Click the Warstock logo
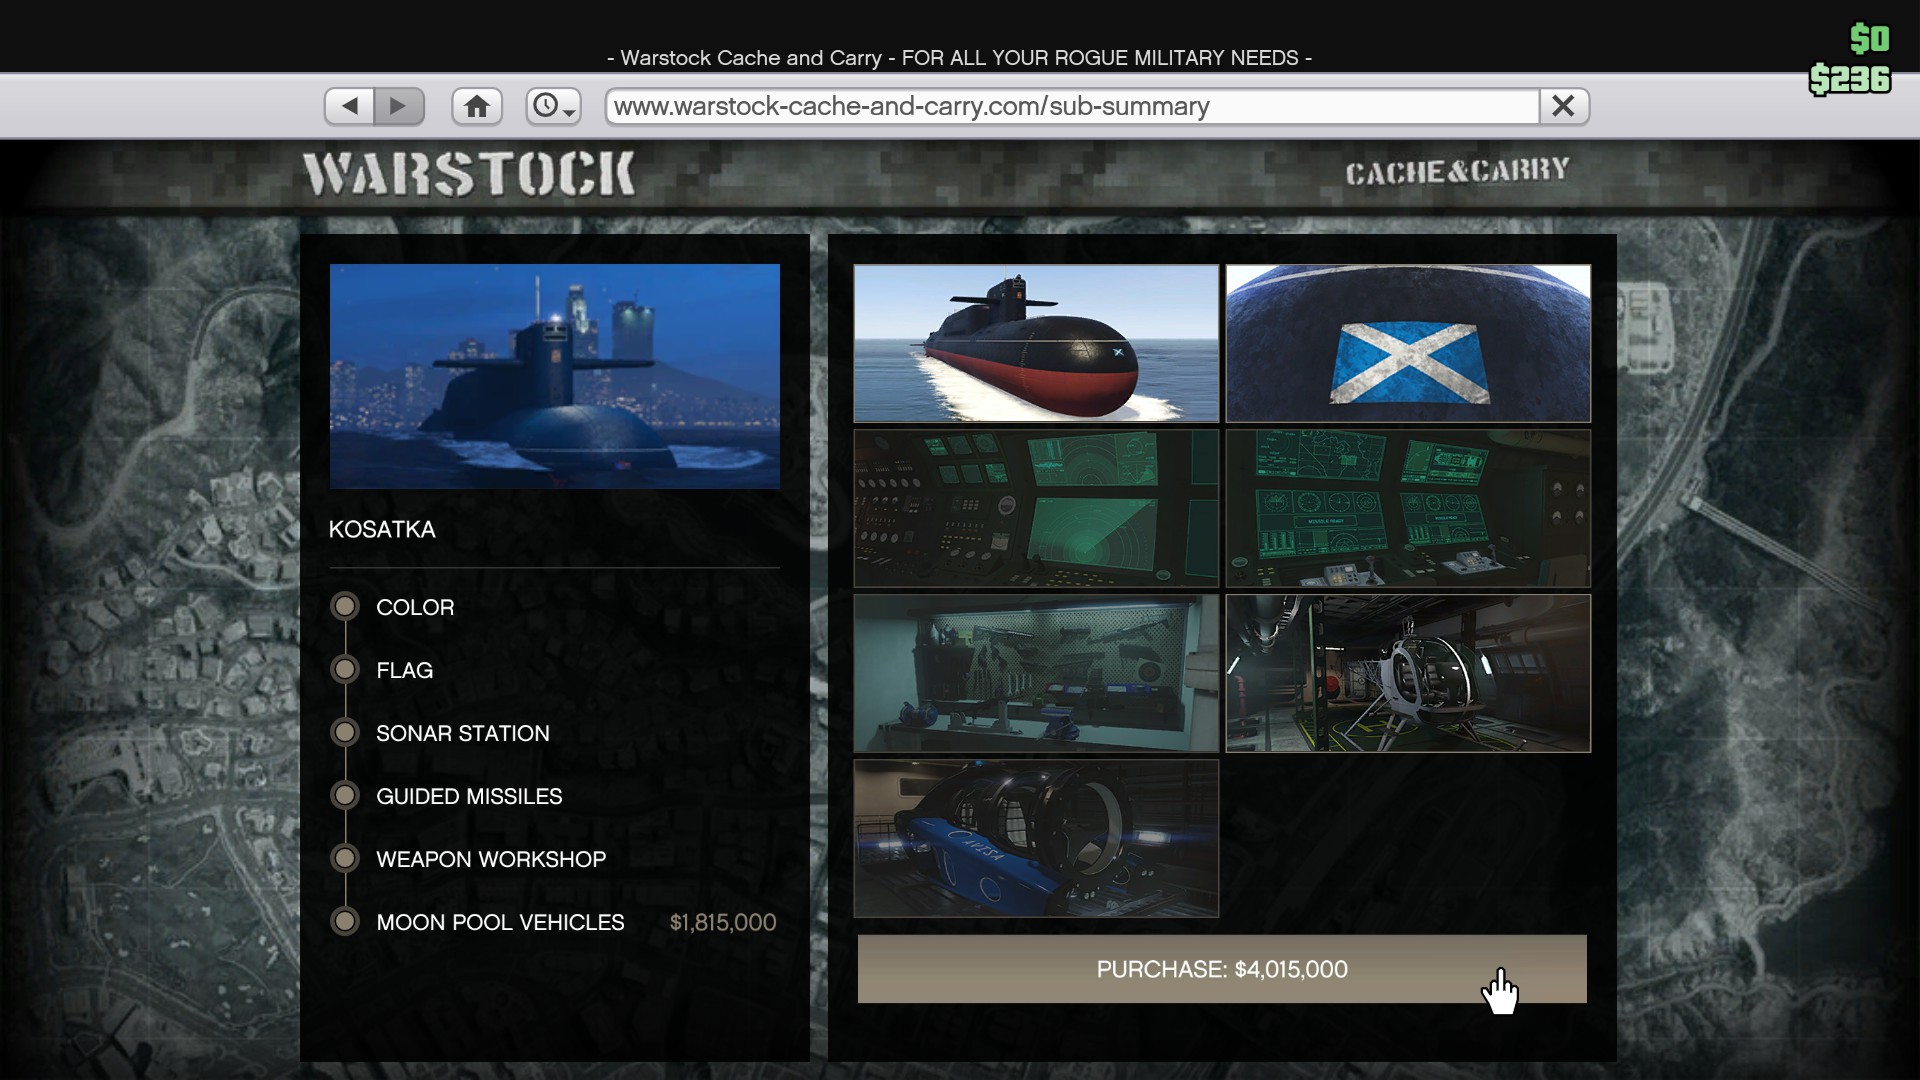Screen dimensions: 1920x1080 click(x=469, y=174)
